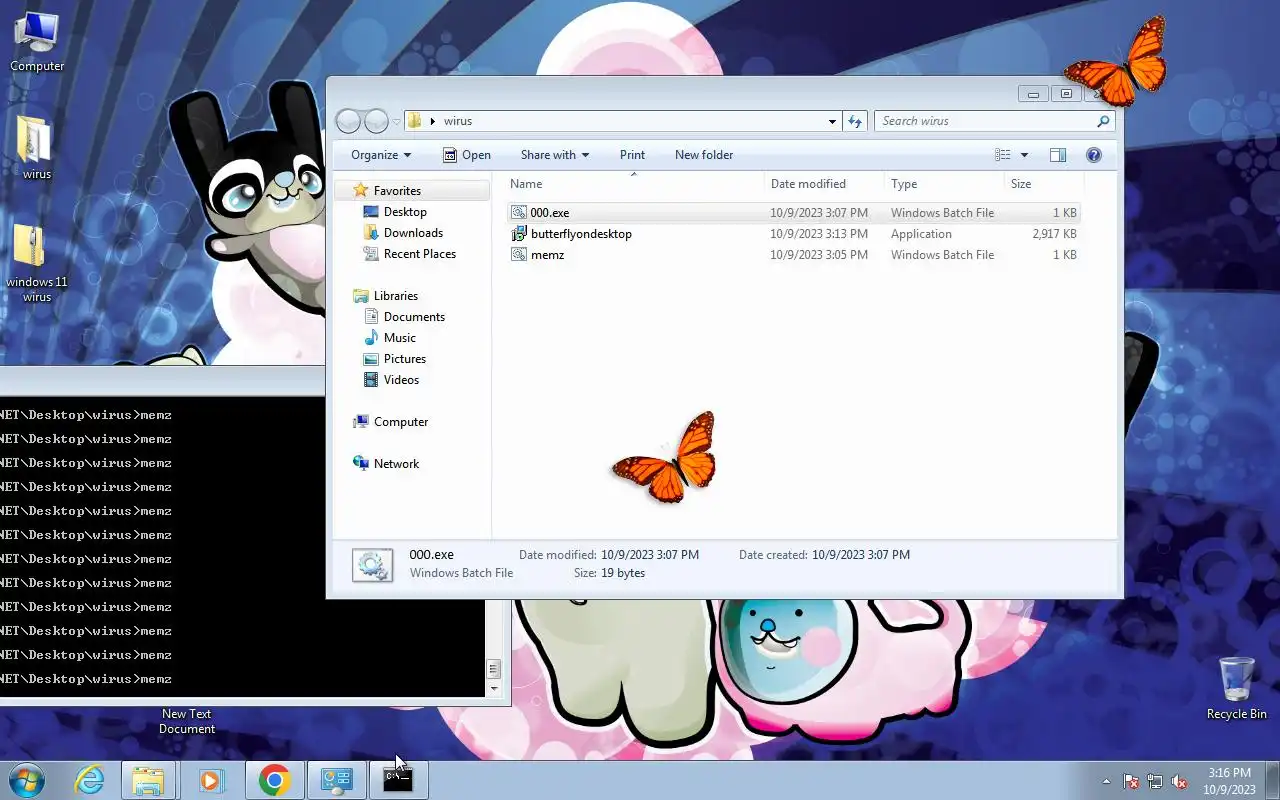Launch Internet Explorer from taskbar
This screenshot has width=1280, height=800.
[90, 780]
